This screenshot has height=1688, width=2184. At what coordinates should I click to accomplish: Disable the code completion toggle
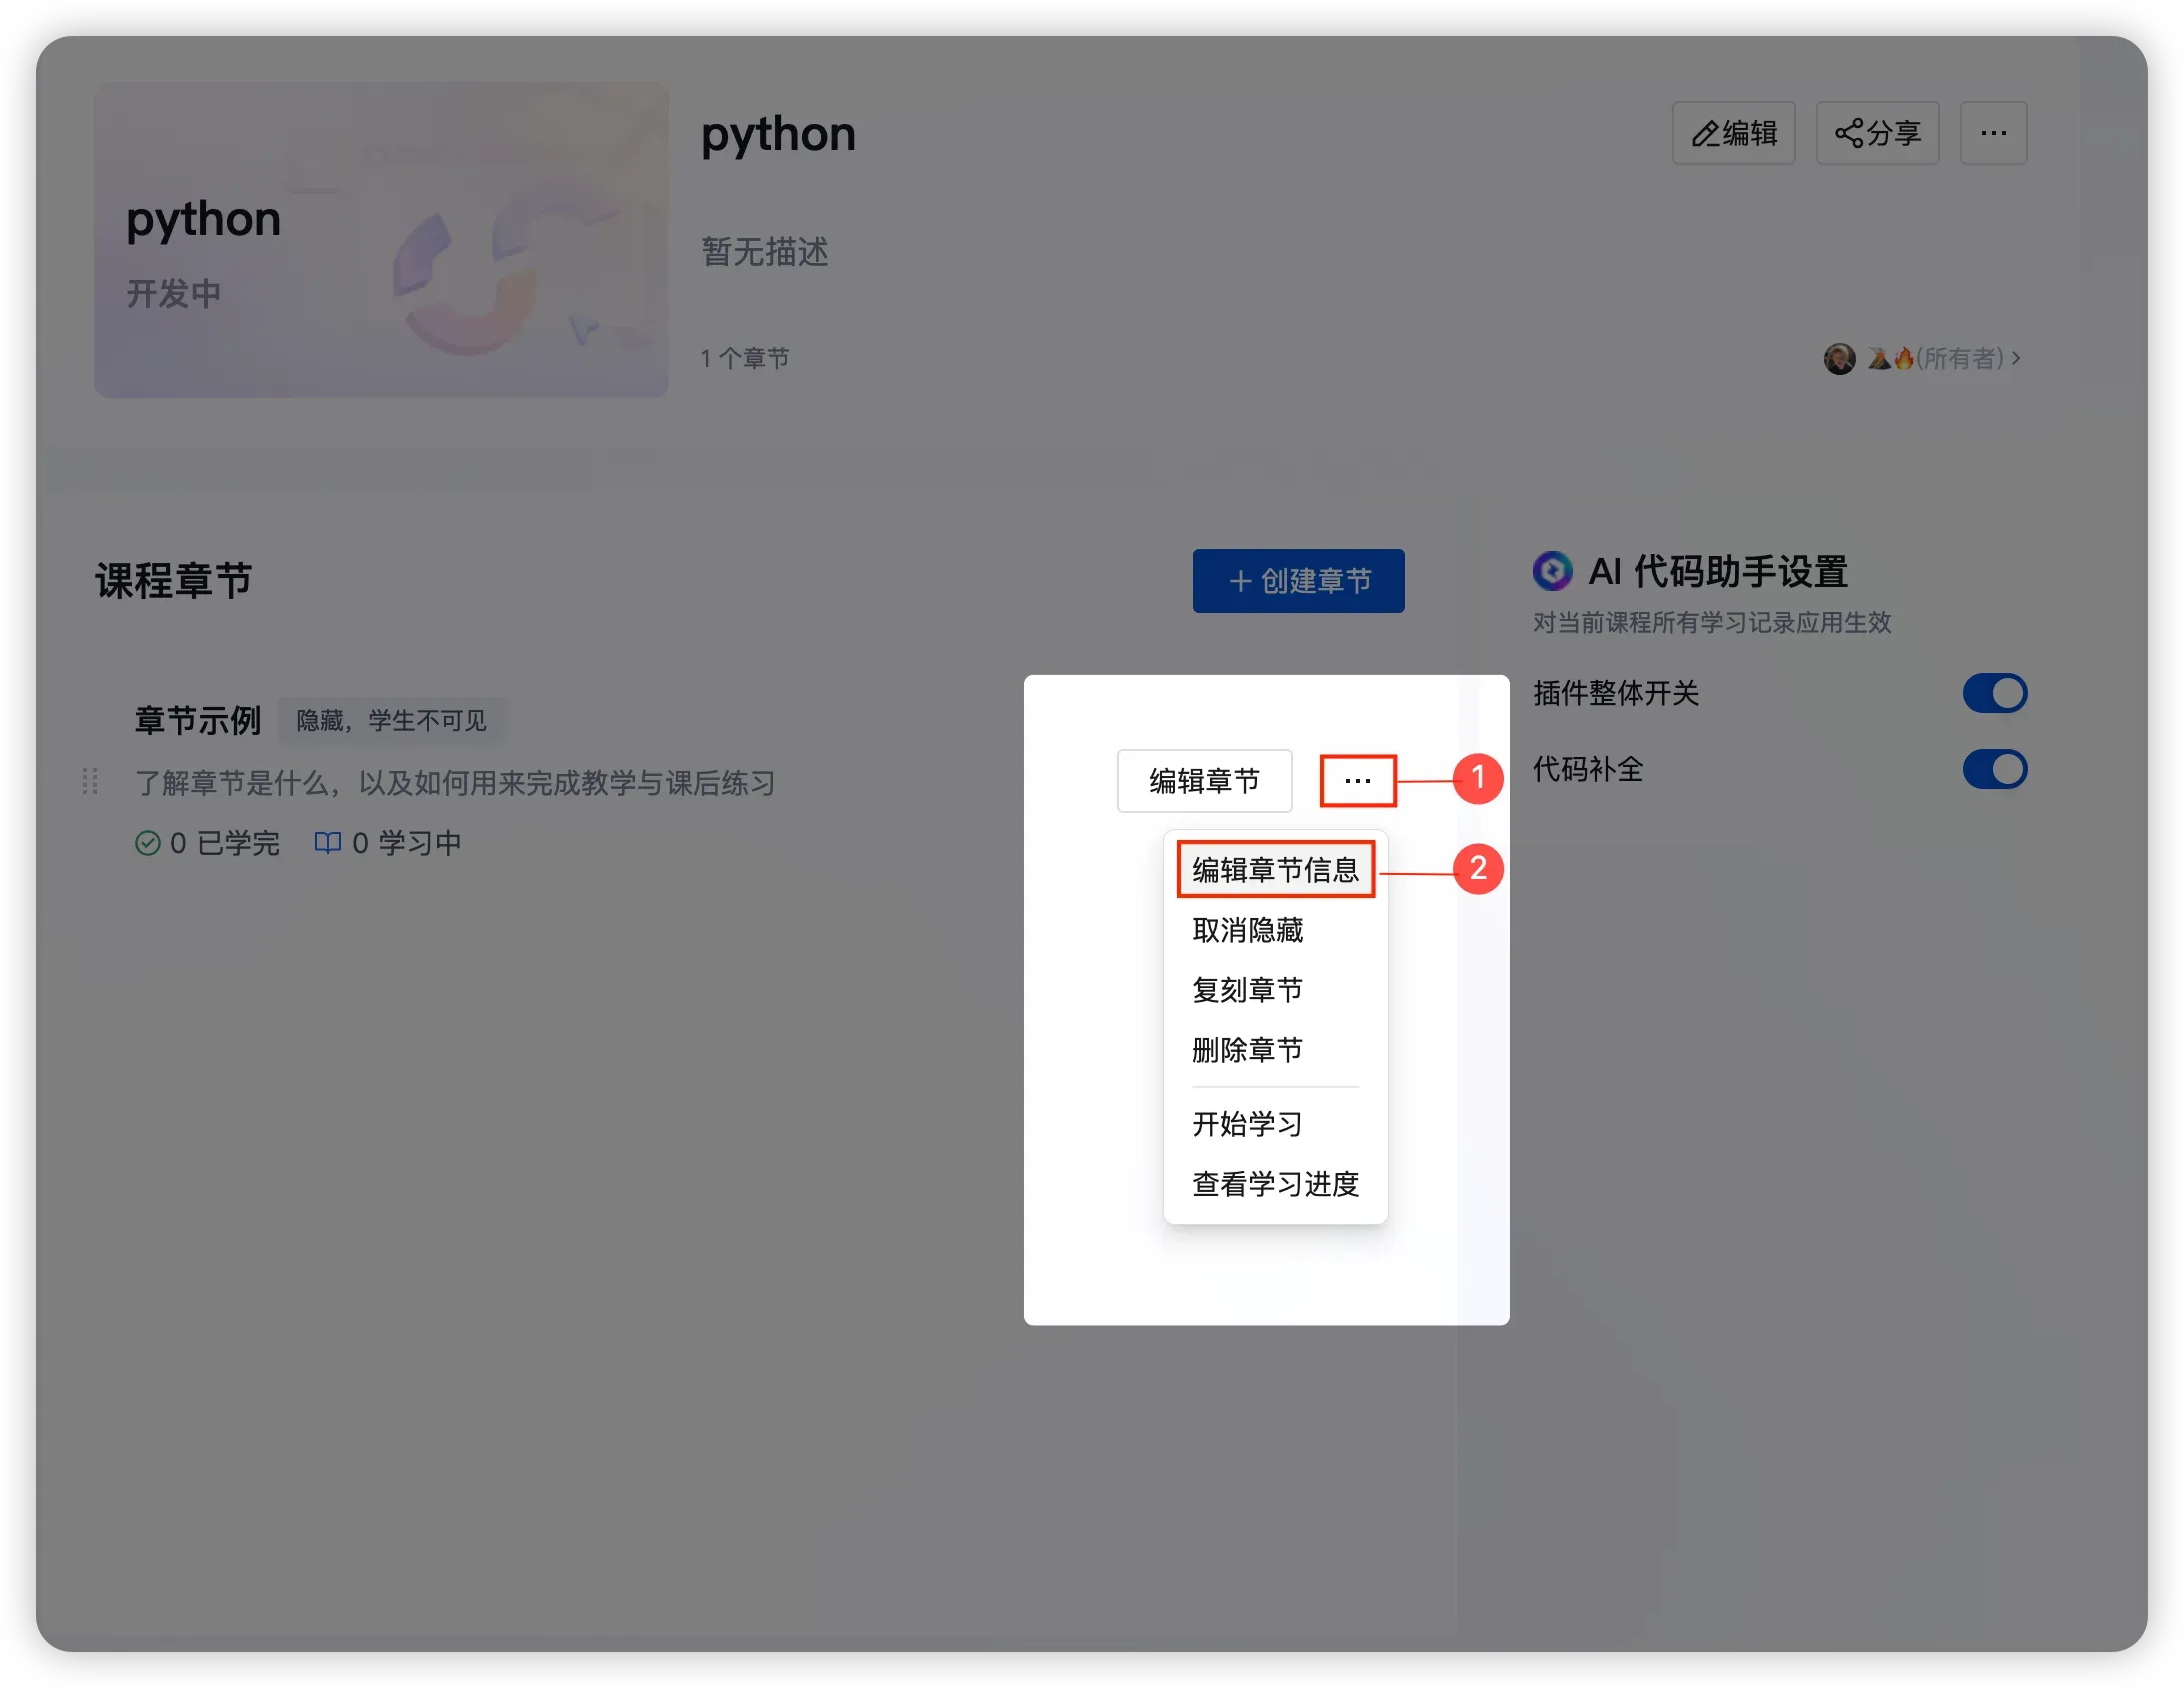[1994, 769]
